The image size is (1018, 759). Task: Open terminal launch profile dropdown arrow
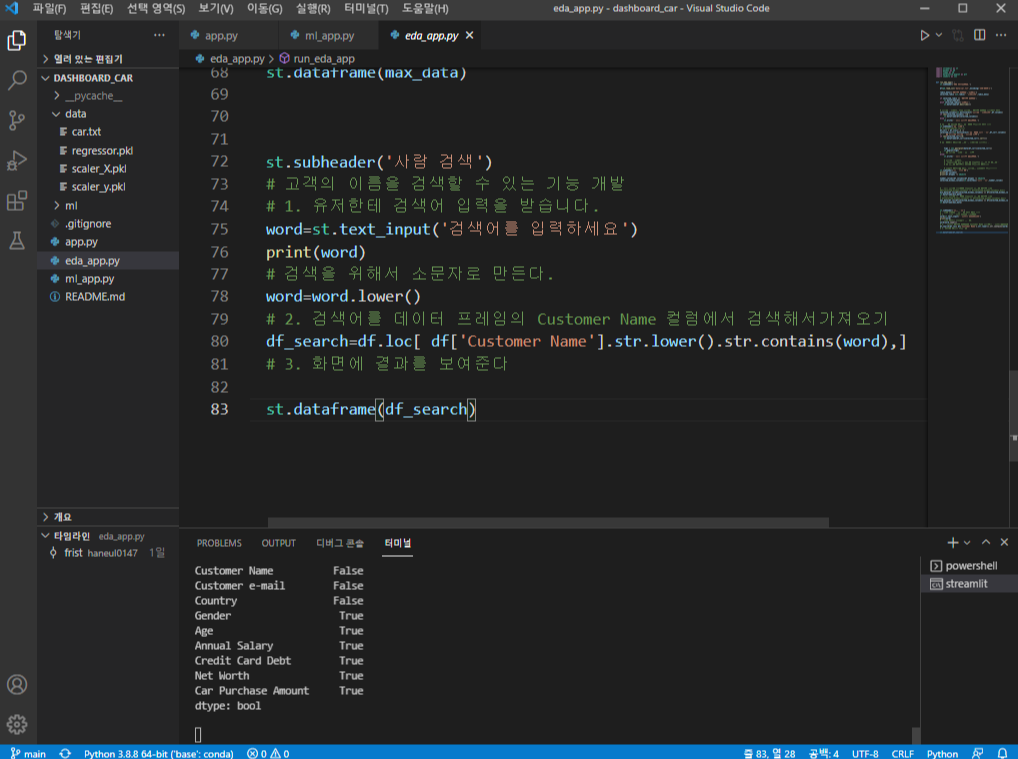pyautogui.click(x=967, y=542)
